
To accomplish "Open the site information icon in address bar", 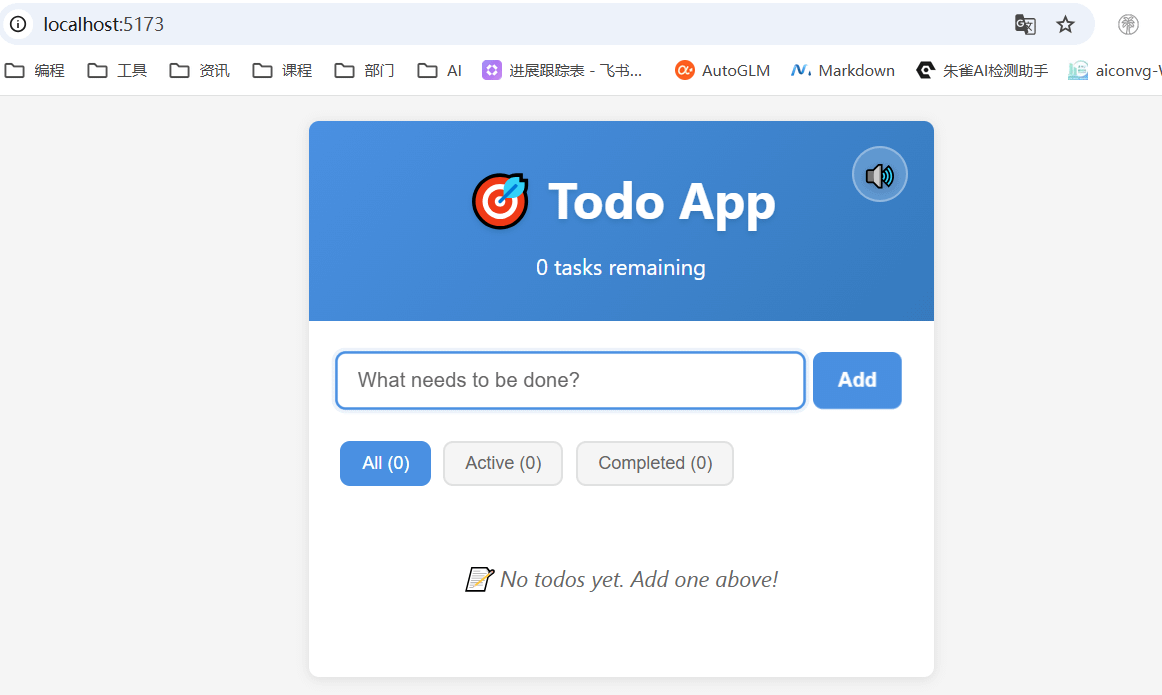I will [x=18, y=24].
